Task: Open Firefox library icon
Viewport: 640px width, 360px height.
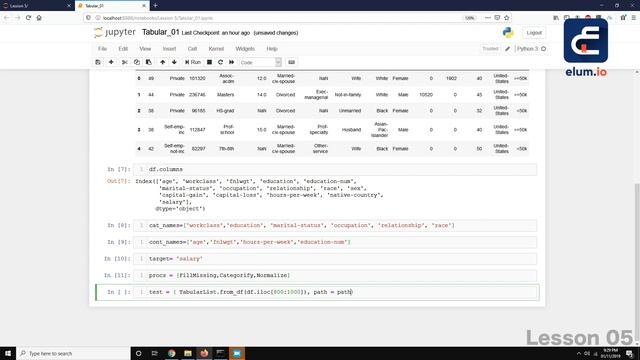Action: click(556, 18)
